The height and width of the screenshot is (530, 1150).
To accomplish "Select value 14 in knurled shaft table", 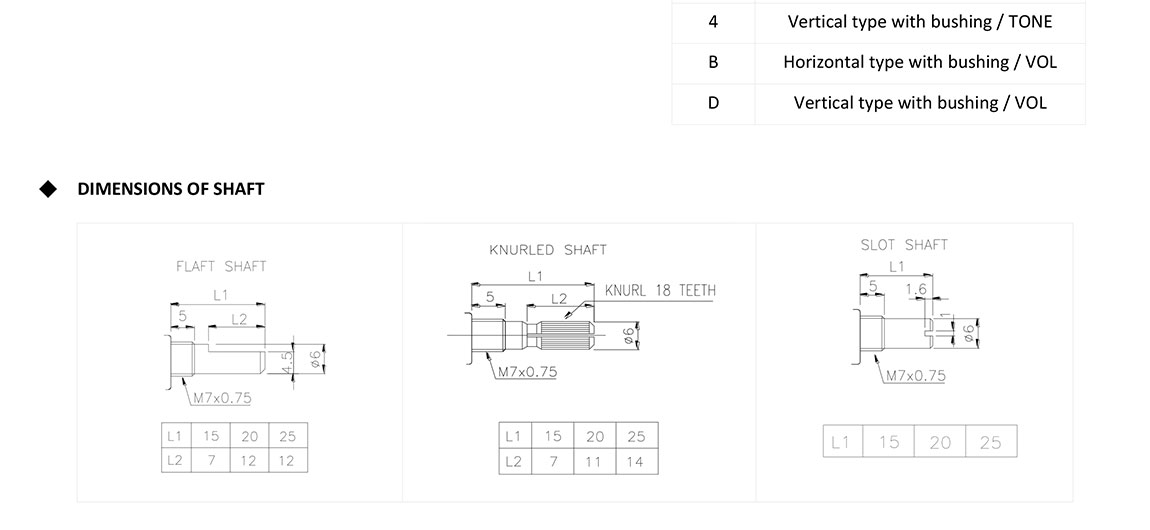I will click(x=636, y=461).
